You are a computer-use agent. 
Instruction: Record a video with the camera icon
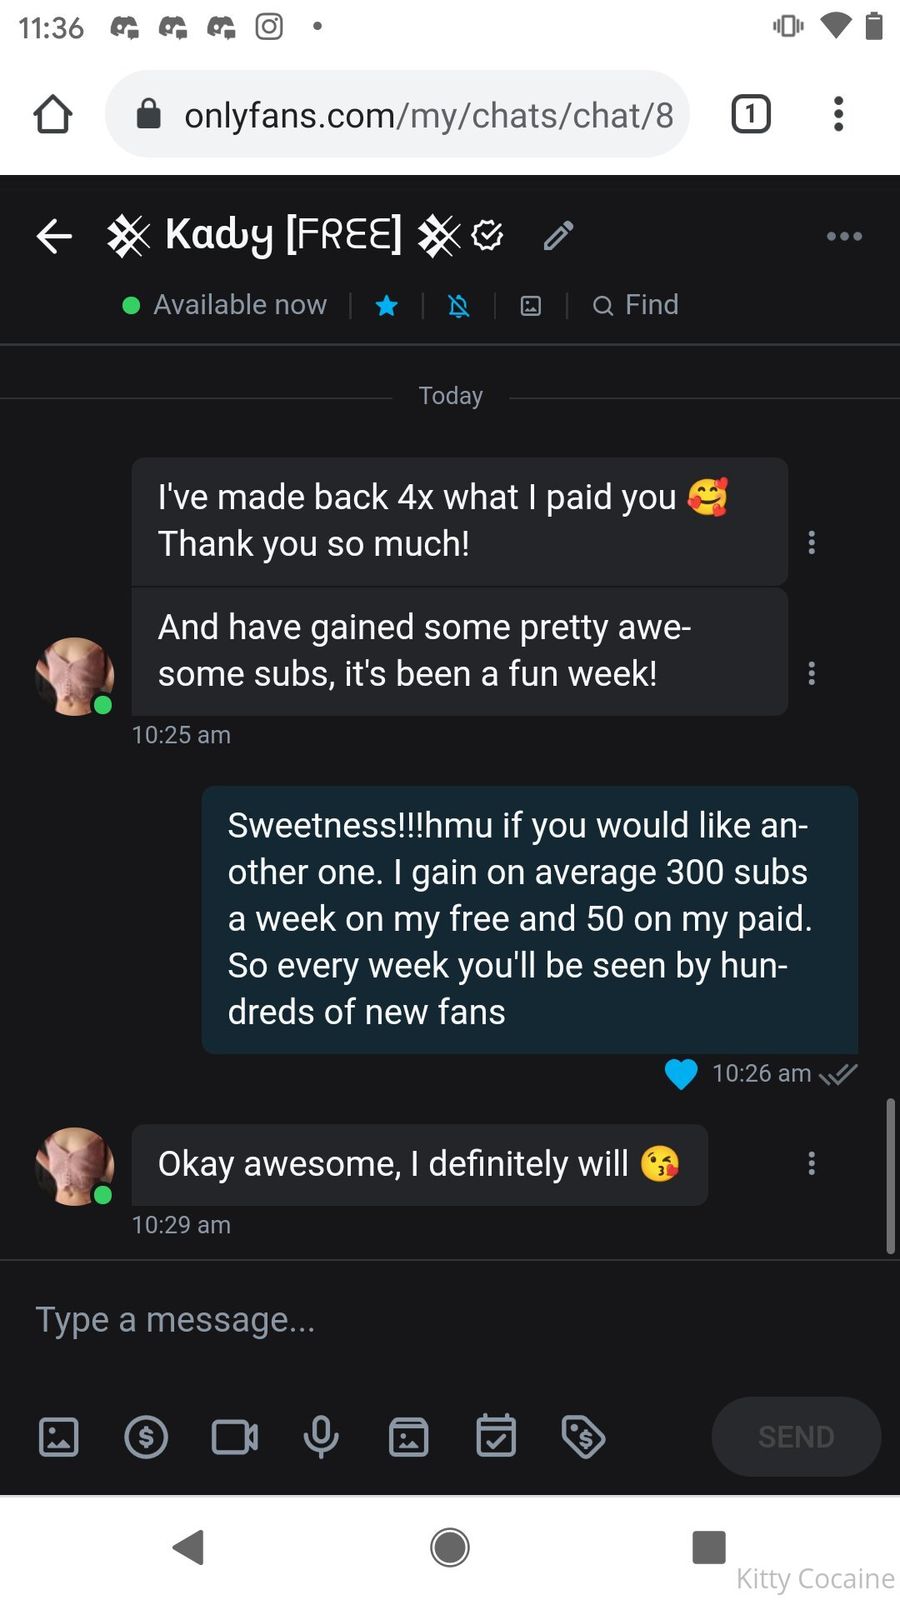pyautogui.click(x=234, y=1437)
